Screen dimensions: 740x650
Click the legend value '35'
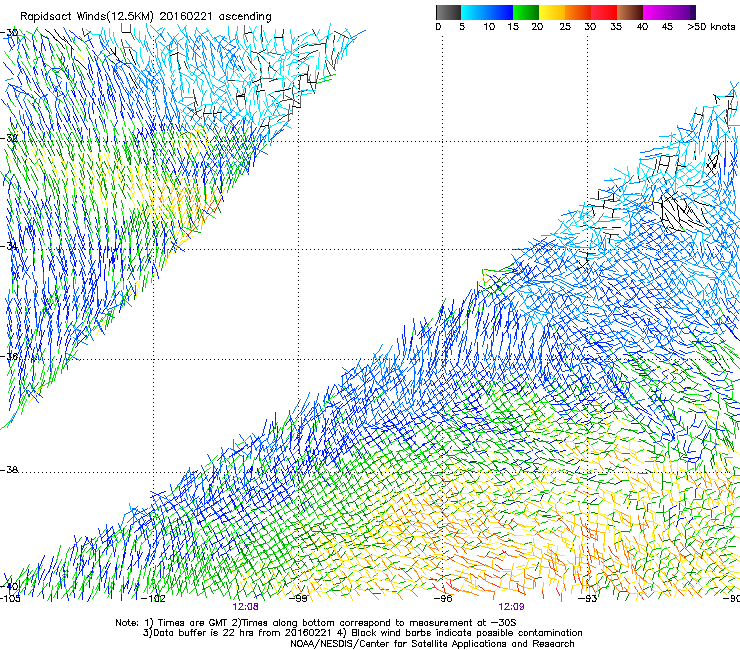pyautogui.click(x=616, y=27)
